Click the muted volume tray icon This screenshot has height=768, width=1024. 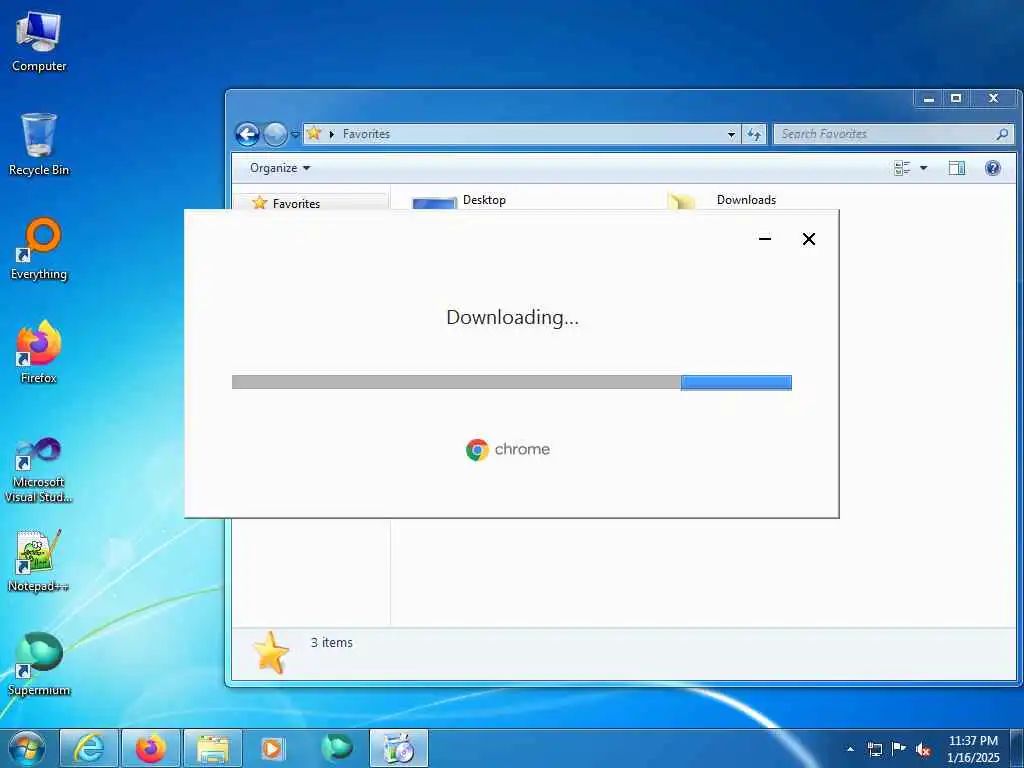pyautogui.click(x=923, y=750)
